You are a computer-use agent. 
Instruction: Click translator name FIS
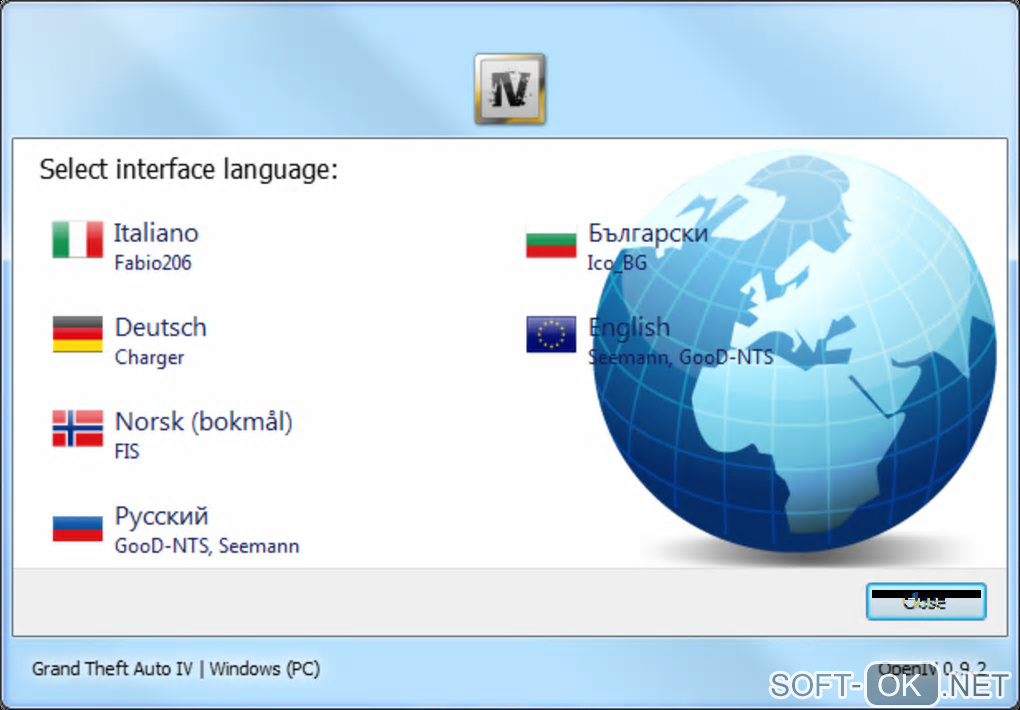127,452
